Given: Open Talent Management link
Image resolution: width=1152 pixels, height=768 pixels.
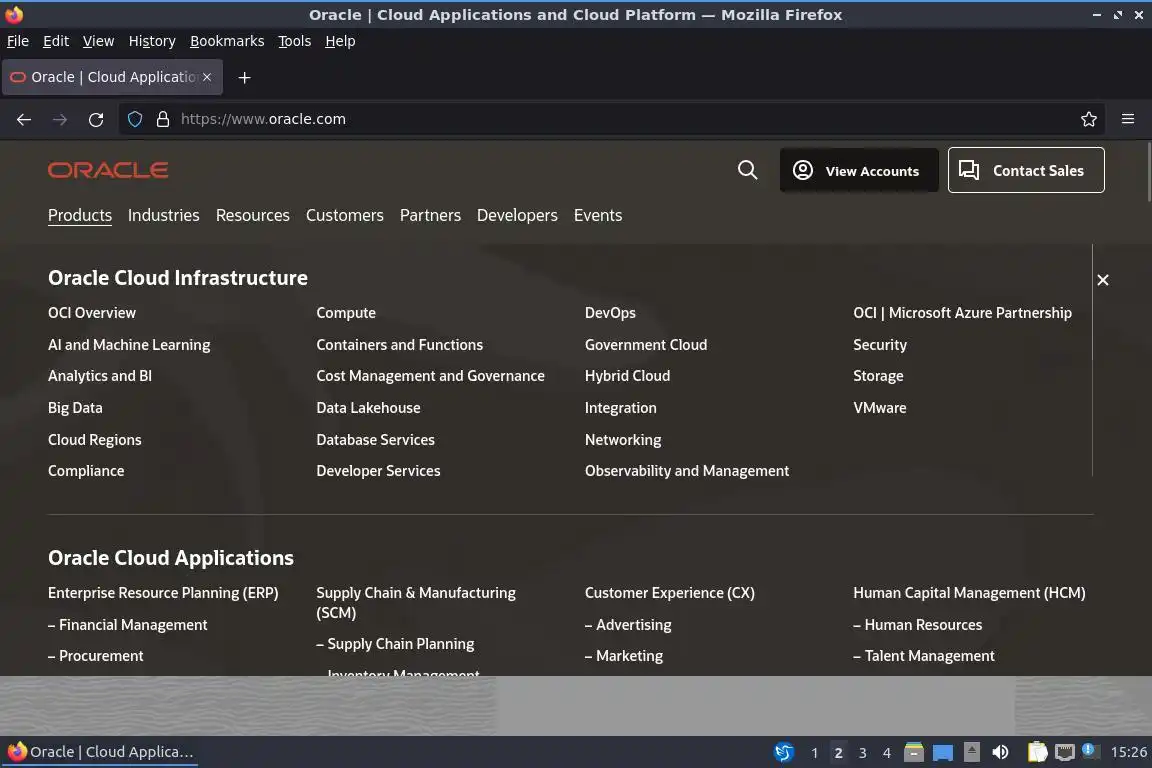Looking at the screenshot, I should coord(924,656).
